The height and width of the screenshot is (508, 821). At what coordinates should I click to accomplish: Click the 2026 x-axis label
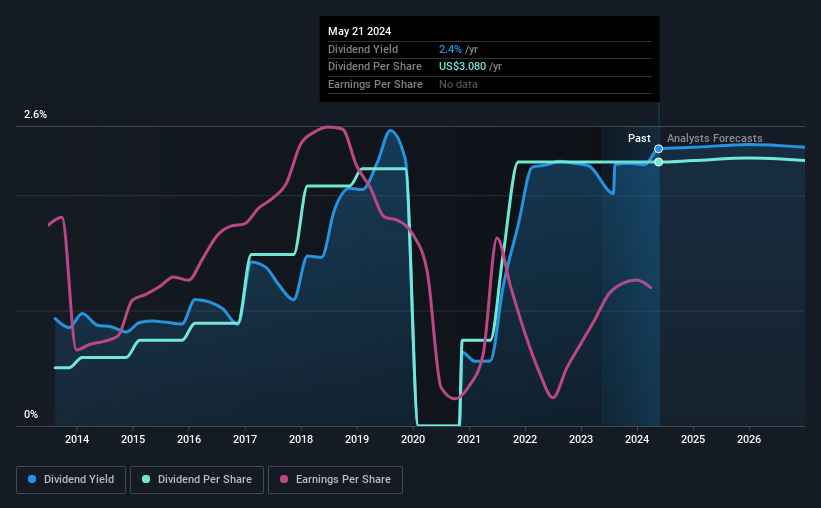[749, 439]
